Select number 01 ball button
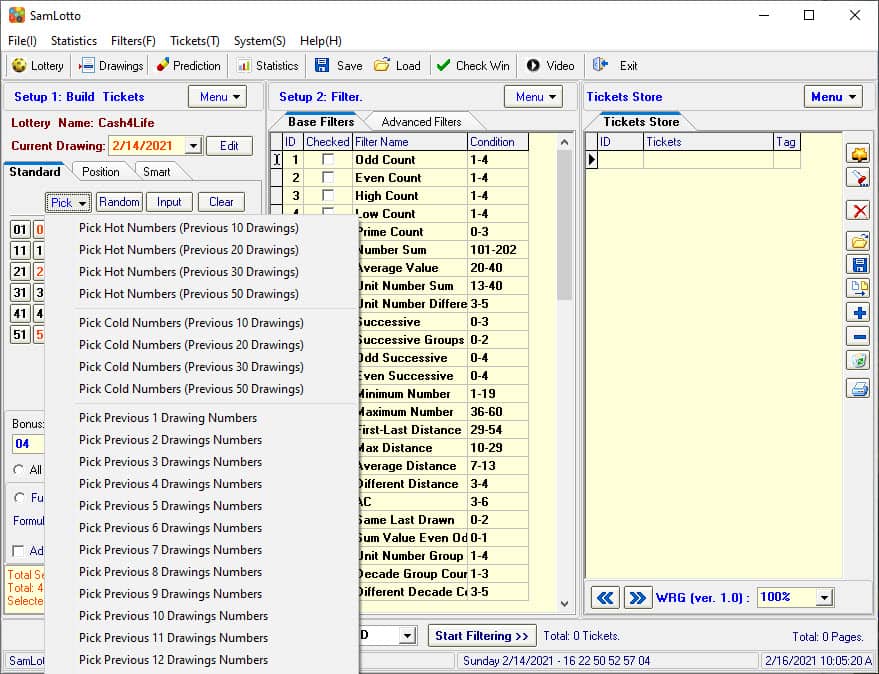The image size is (879, 674). click(20, 229)
